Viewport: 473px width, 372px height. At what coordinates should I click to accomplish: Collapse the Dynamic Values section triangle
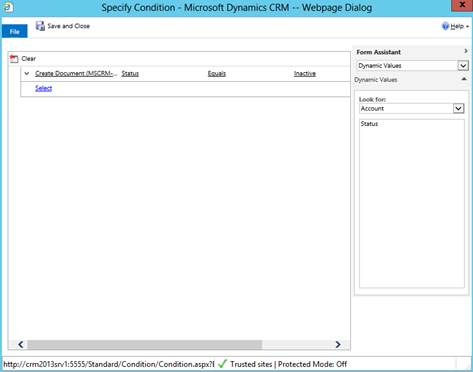(x=464, y=79)
